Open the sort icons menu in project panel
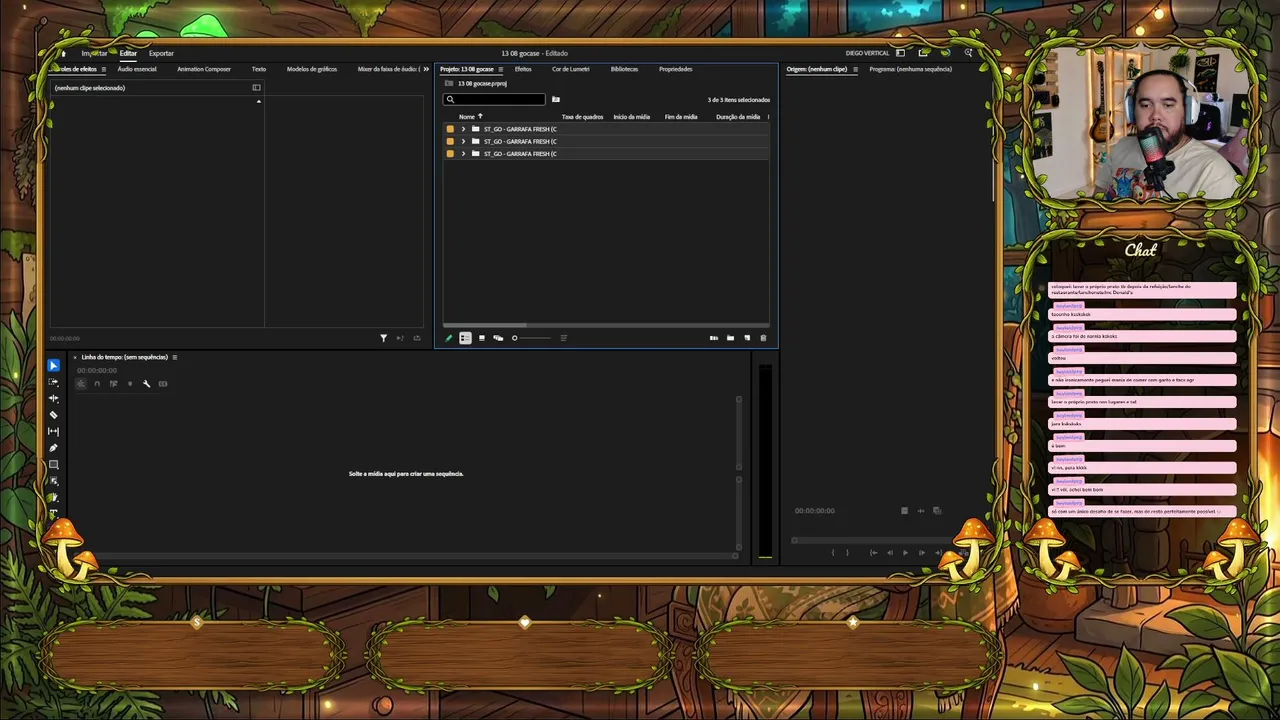The height and width of the screenshot is (720, 1280). tap(563, 338)
